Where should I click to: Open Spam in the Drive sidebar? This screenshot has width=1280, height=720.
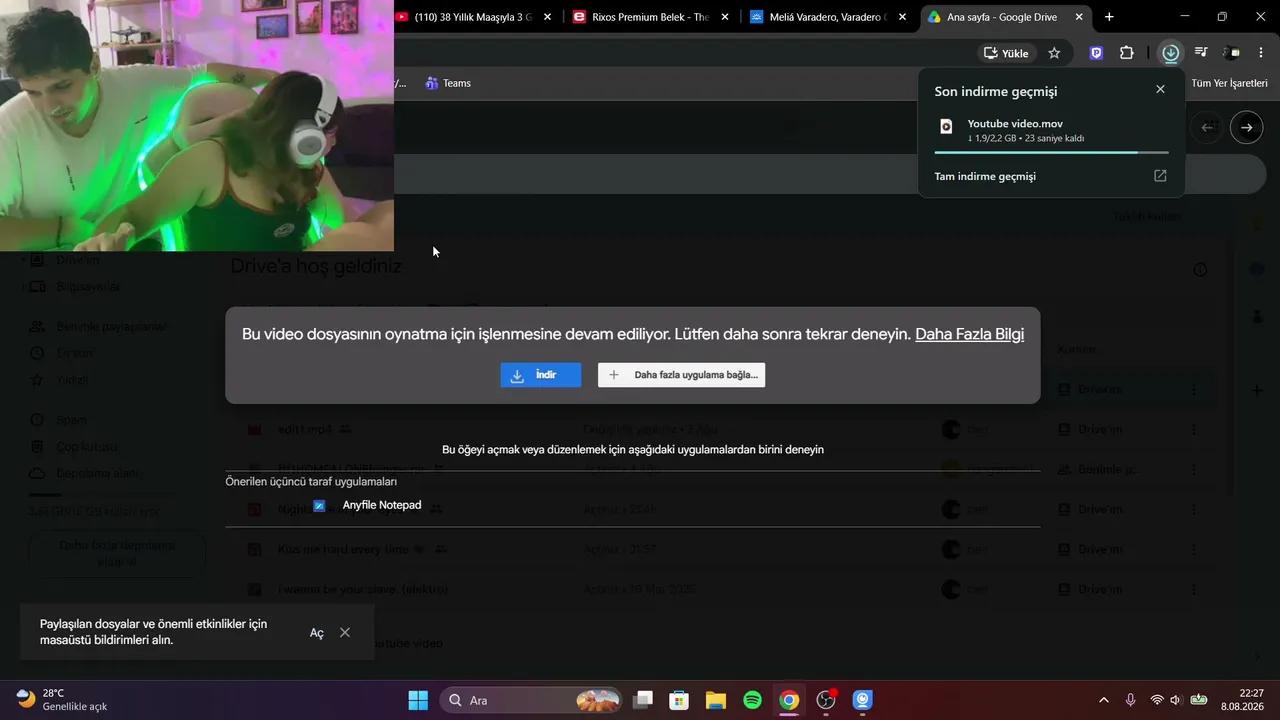pos(71,420)
